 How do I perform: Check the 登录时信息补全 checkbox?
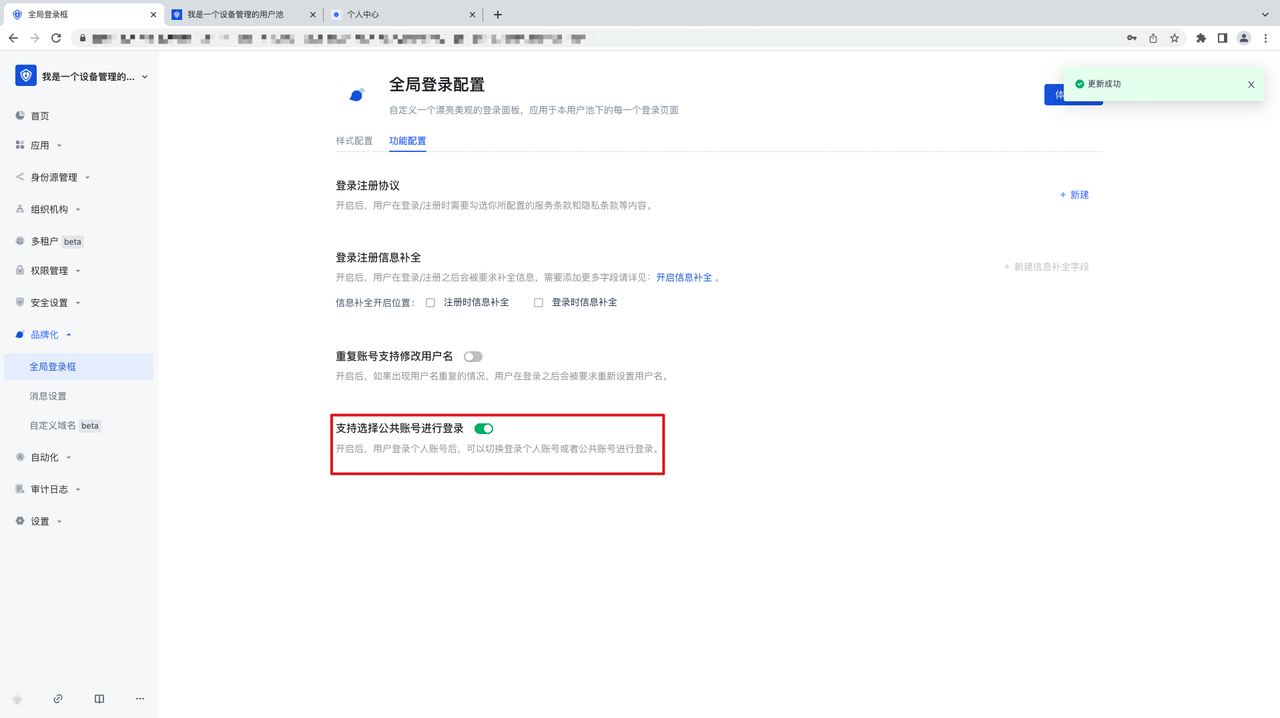pos(538,303)
